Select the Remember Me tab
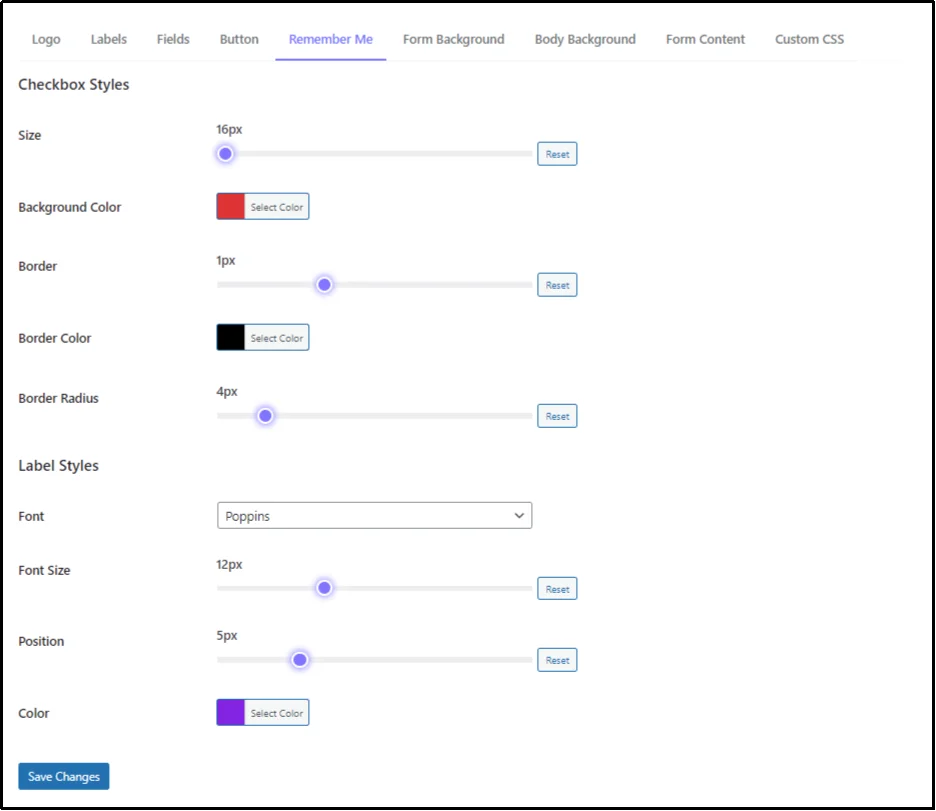936x811 pixels. (330, 39)
